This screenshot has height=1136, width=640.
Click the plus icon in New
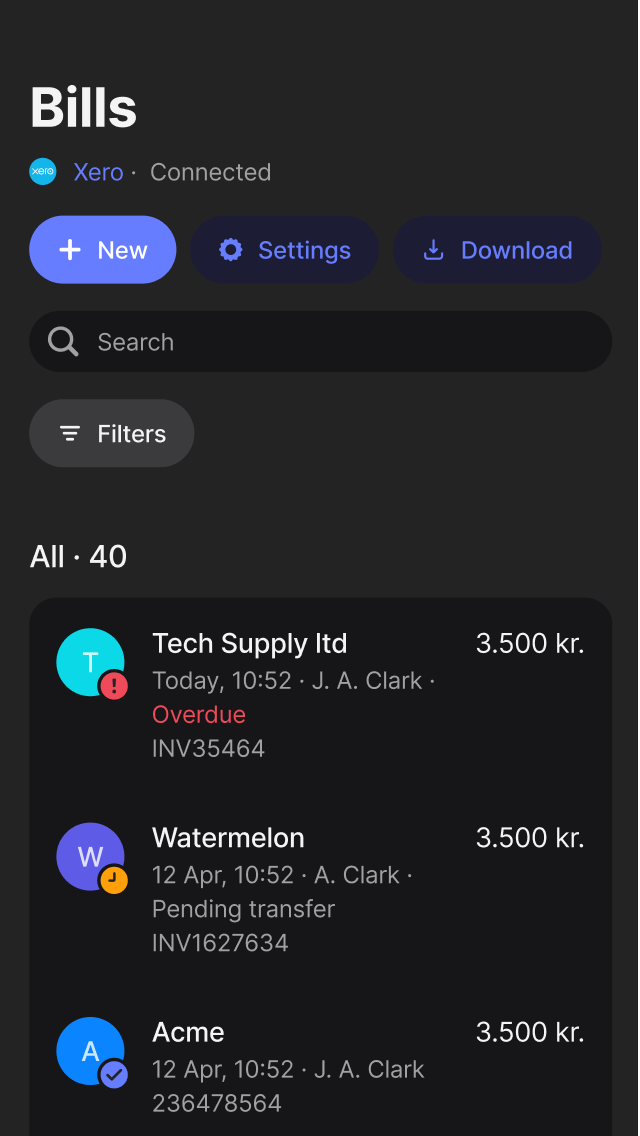coord(70,250)
